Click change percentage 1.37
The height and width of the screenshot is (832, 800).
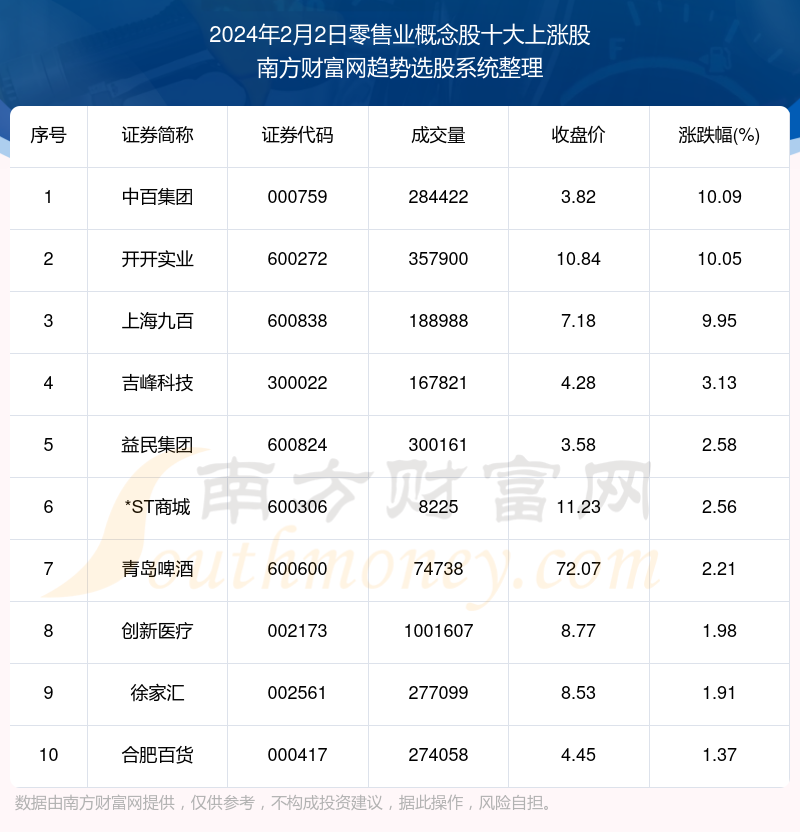719,755
